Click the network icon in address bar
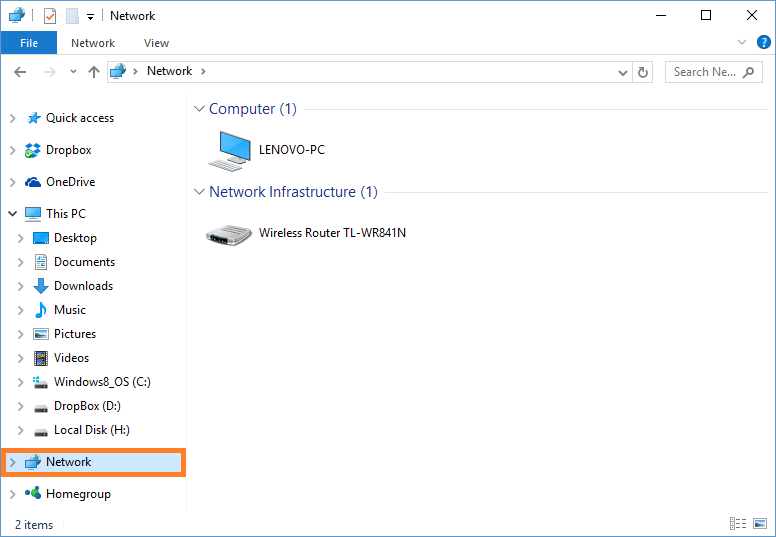This screenshot has height=537, width=776. click(x=118, y=71)
